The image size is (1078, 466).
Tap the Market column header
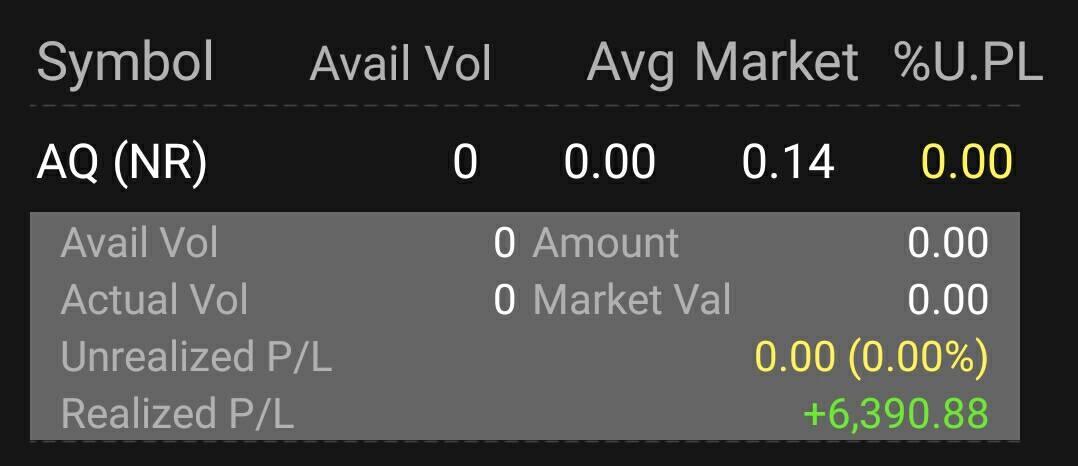776,62
